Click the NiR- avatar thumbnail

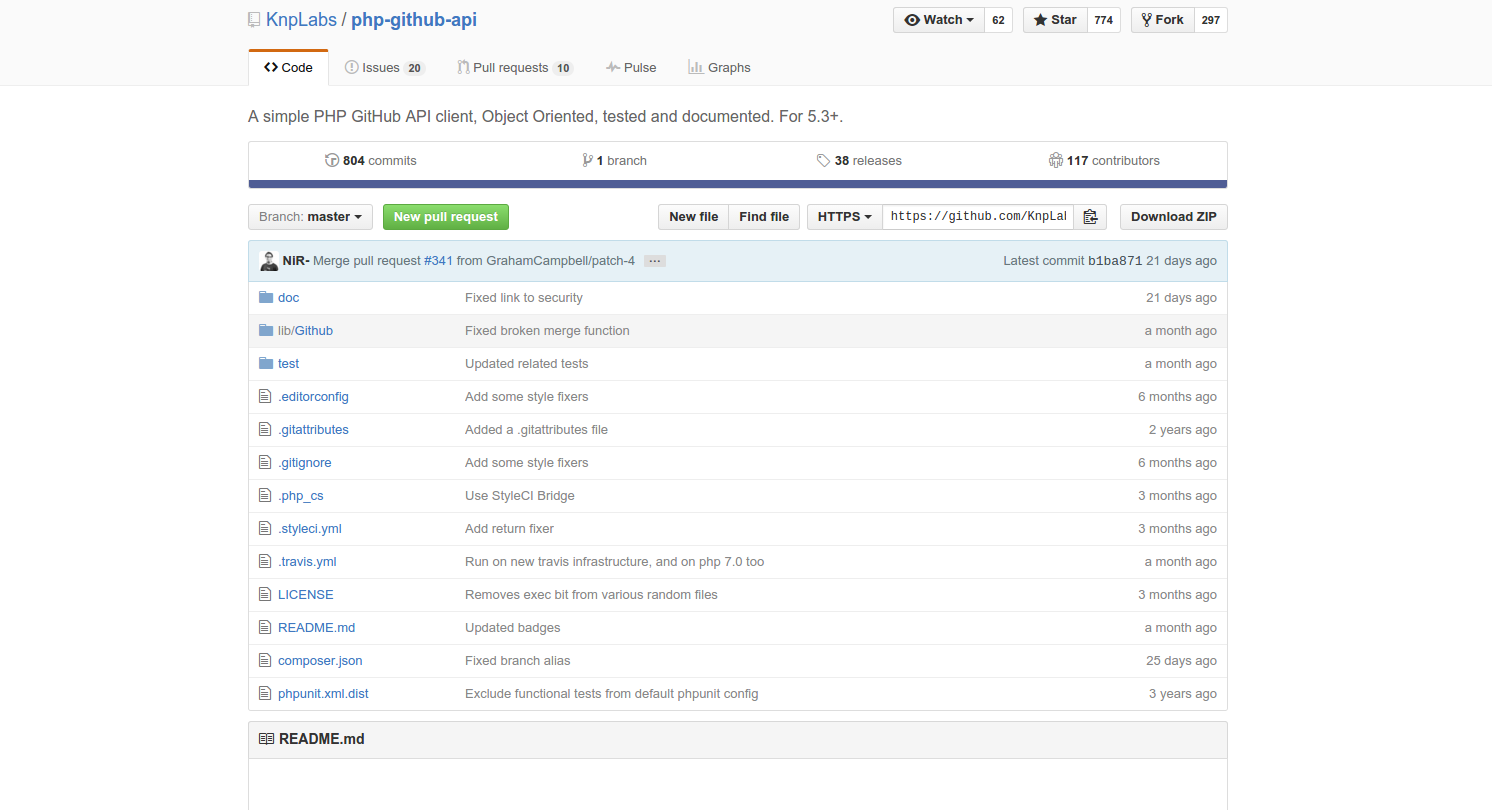(x=269, y=261)
